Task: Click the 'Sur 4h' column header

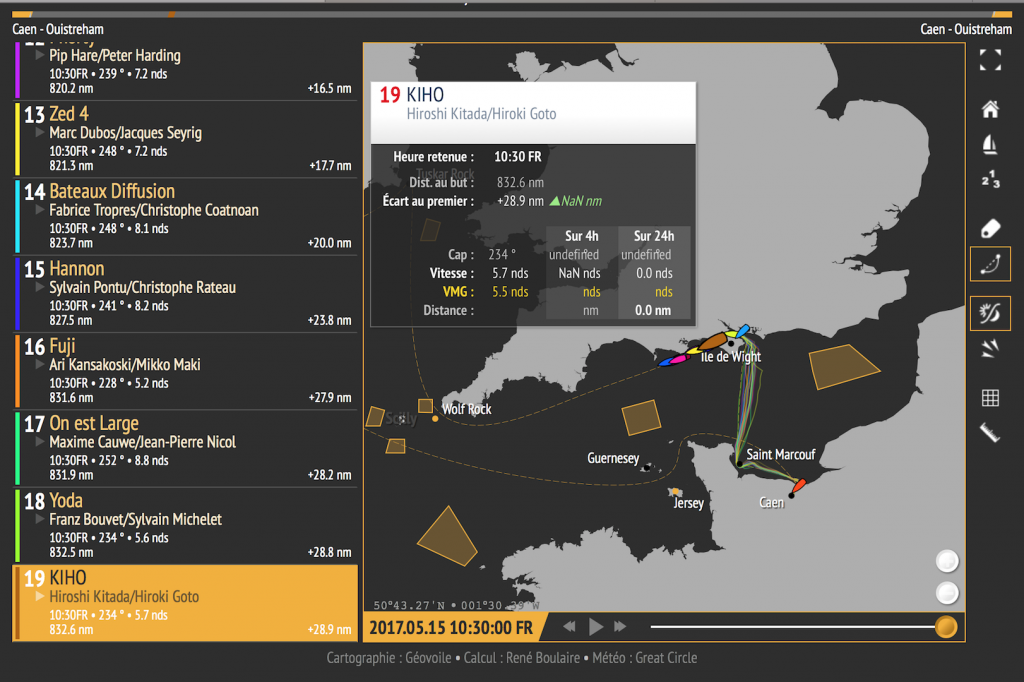Action: (x=581, y=236)
